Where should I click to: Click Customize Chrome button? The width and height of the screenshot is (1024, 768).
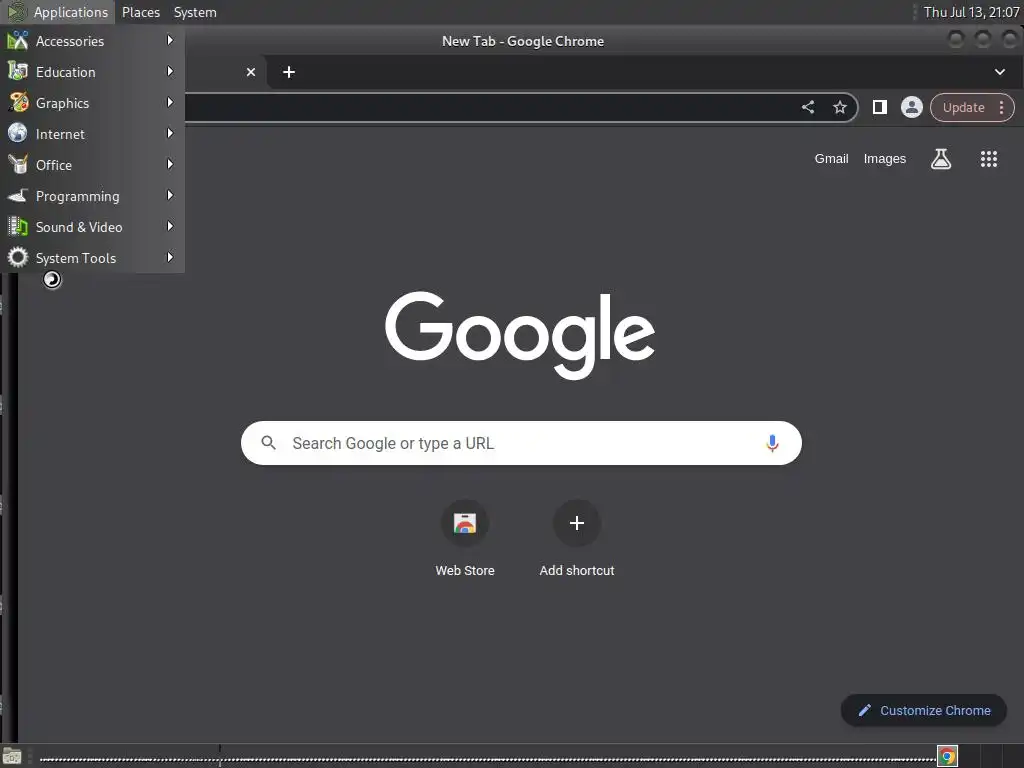click(923, 711)
